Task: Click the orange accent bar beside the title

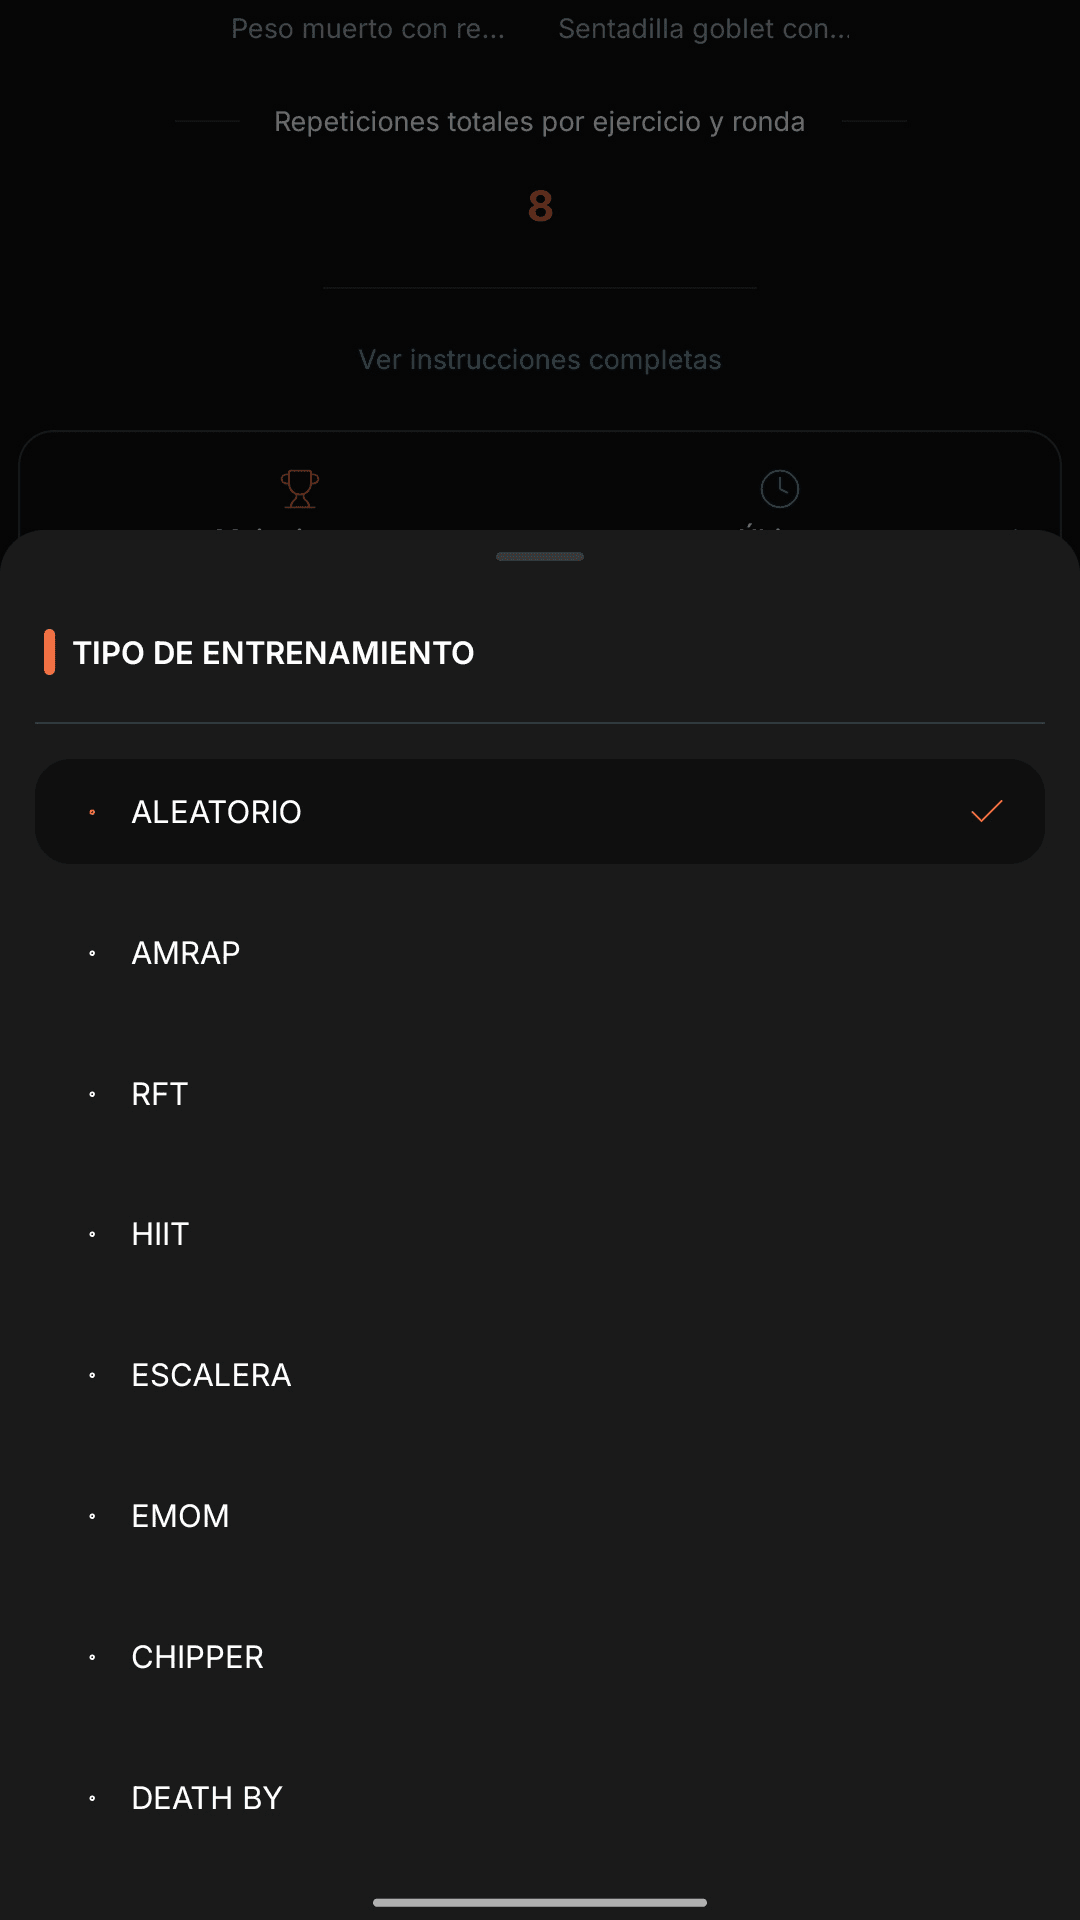Action: coord(49,652)
